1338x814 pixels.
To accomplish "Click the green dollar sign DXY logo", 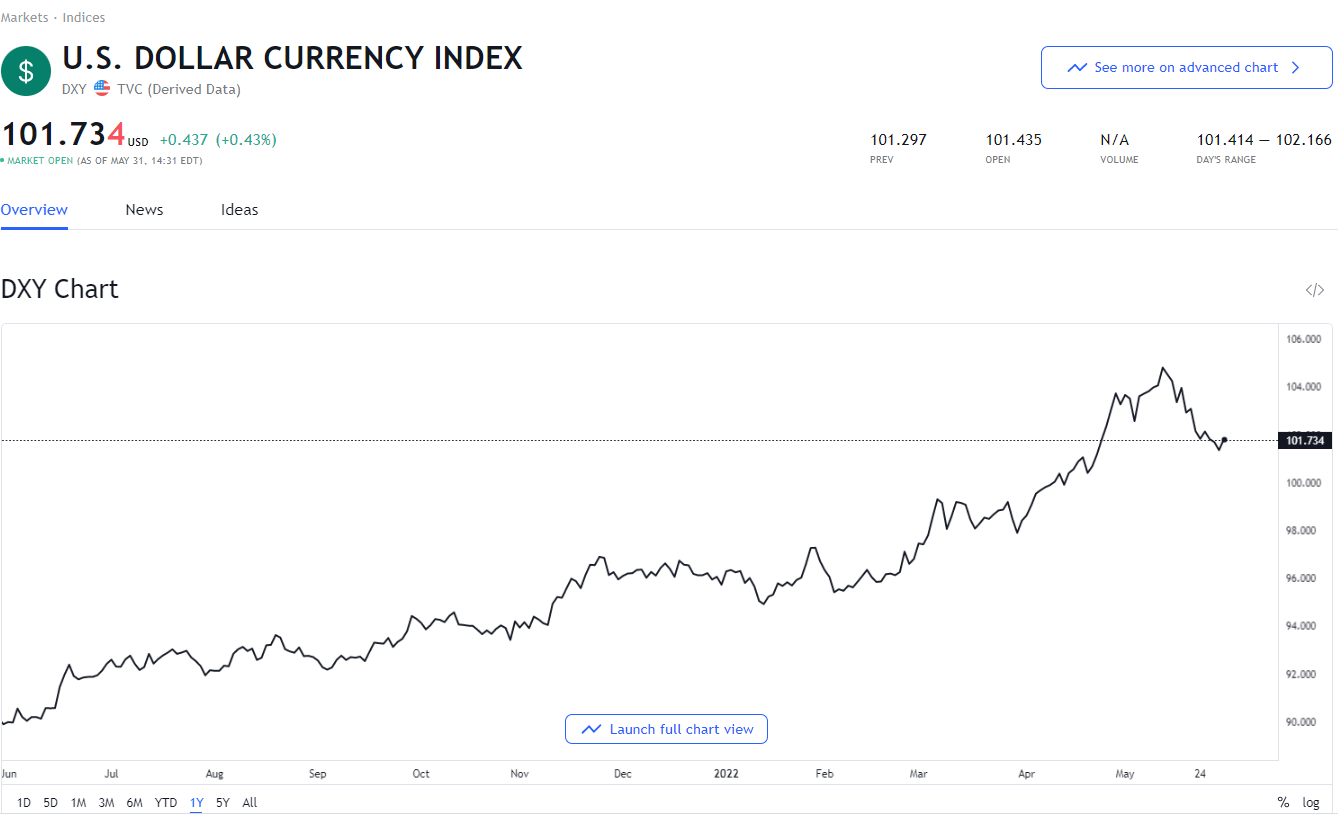I will tap(26, 71).
